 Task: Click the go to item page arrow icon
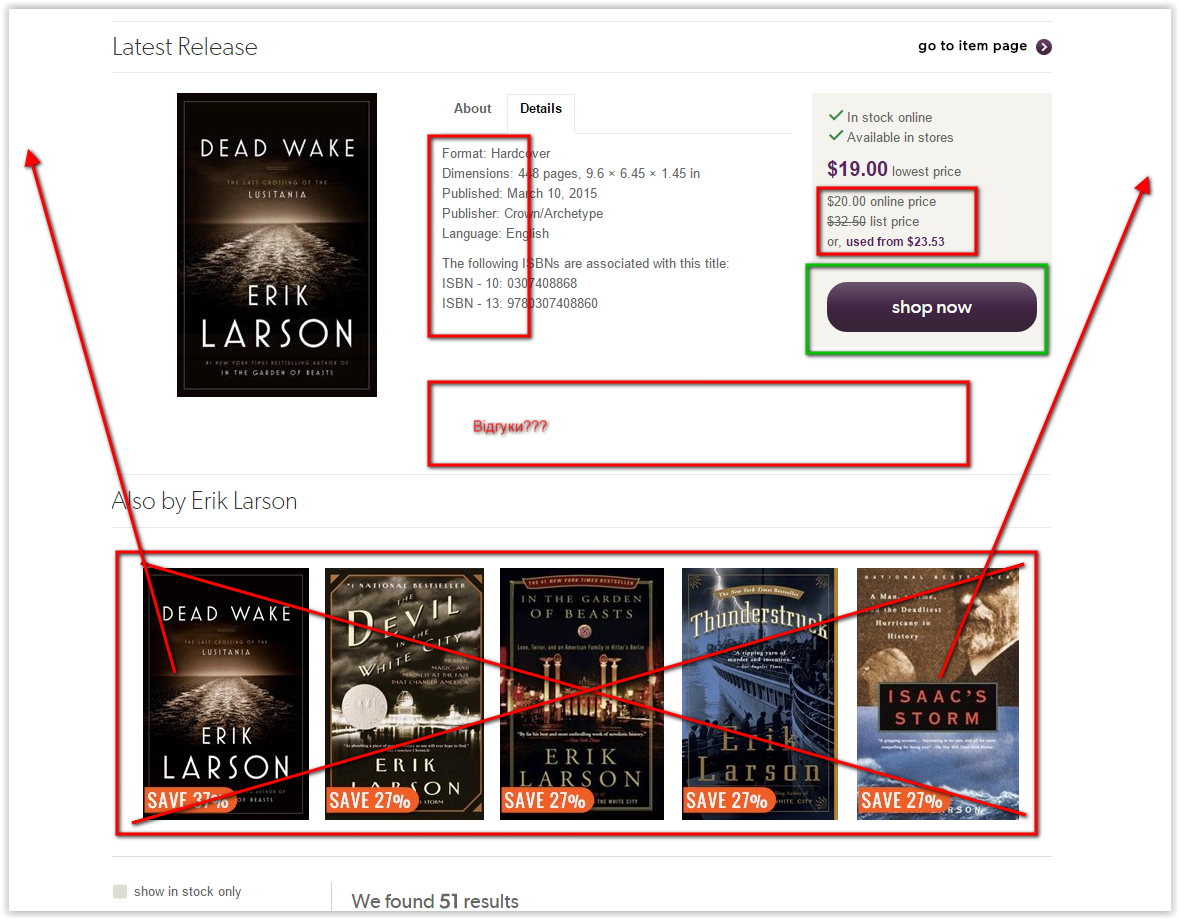click(x=1044, y=47)
